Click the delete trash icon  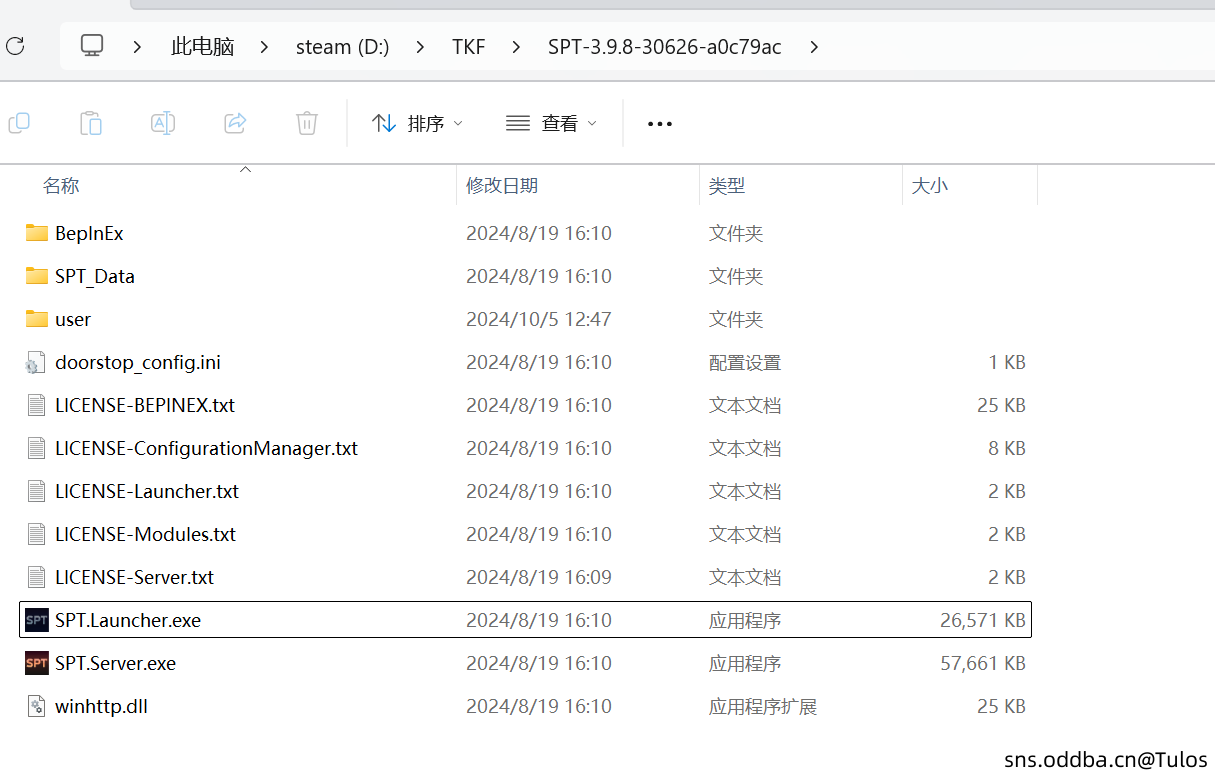click(307, 123)
